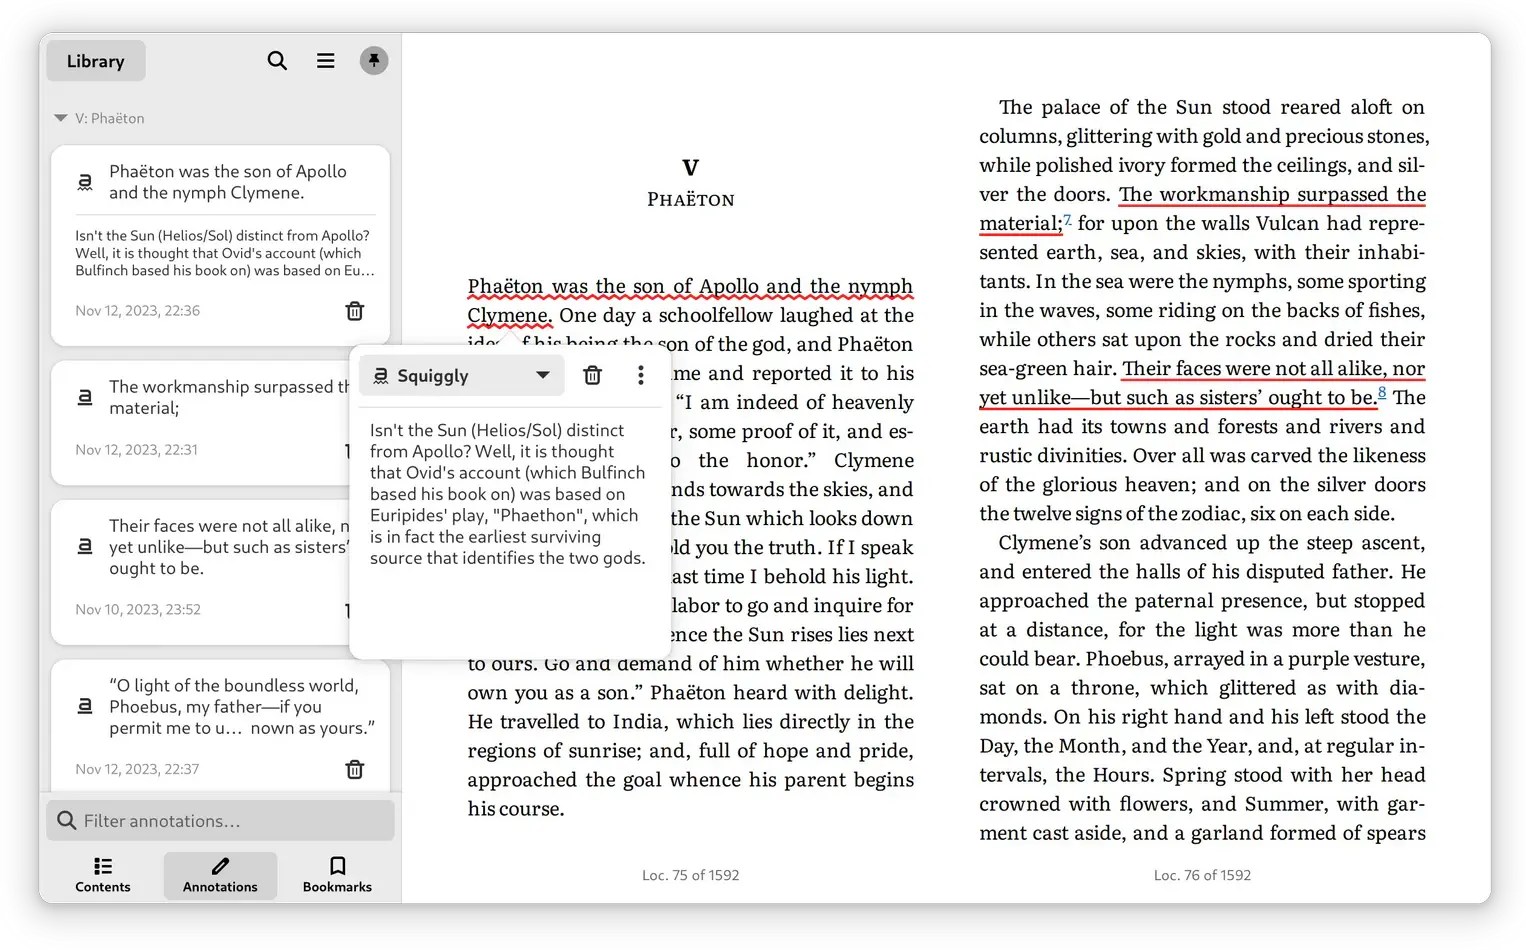Delete the 'O light of the boundless world' annotation
This screenshot has height=950, width=1526.
click(355, 769)
